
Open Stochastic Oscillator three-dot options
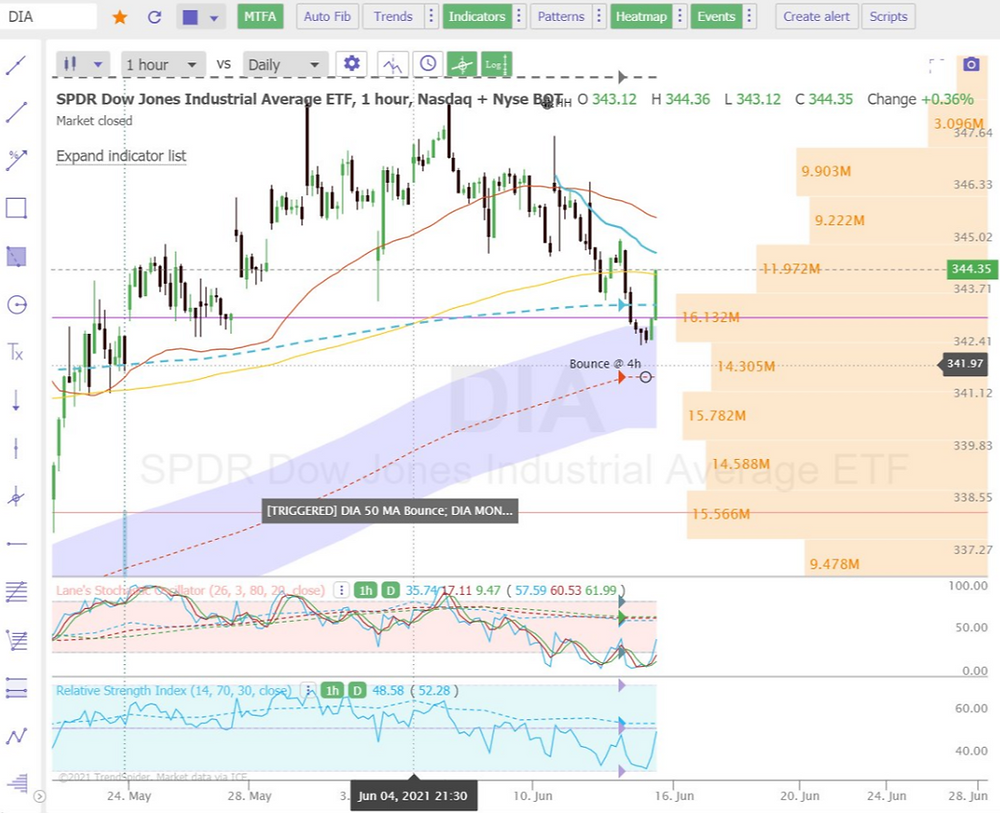pyautogui.click(x=341, y=590)
